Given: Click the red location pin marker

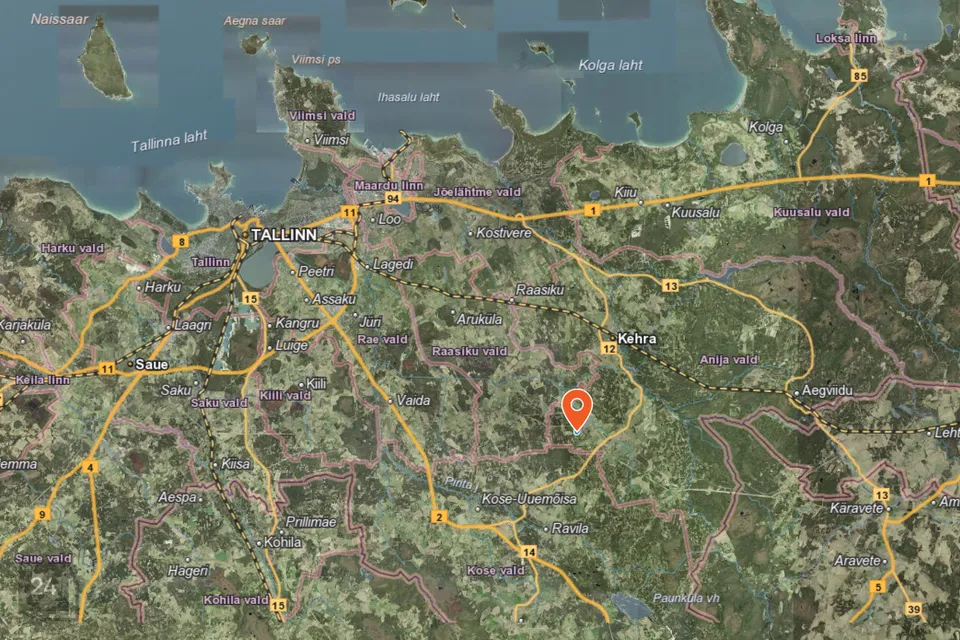Looking at the screenshot, I should point(577,409).
